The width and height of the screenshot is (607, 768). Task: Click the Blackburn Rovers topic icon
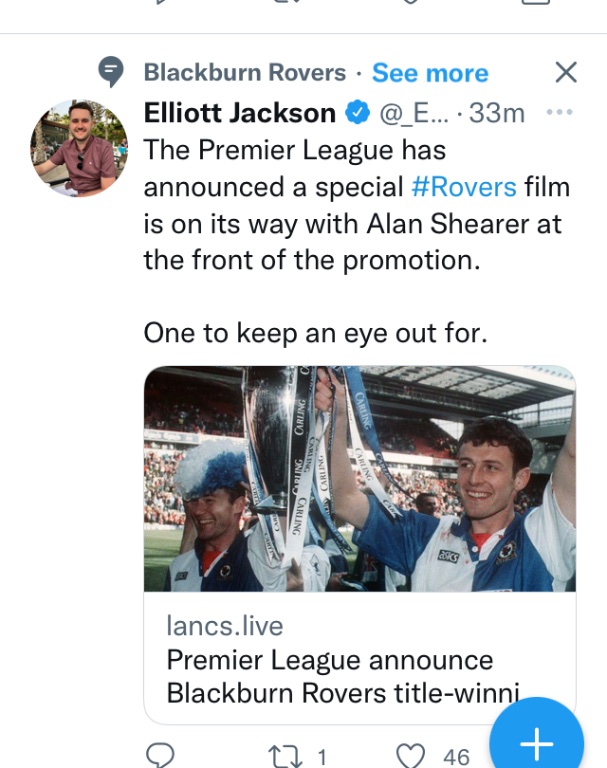[111, 72]
